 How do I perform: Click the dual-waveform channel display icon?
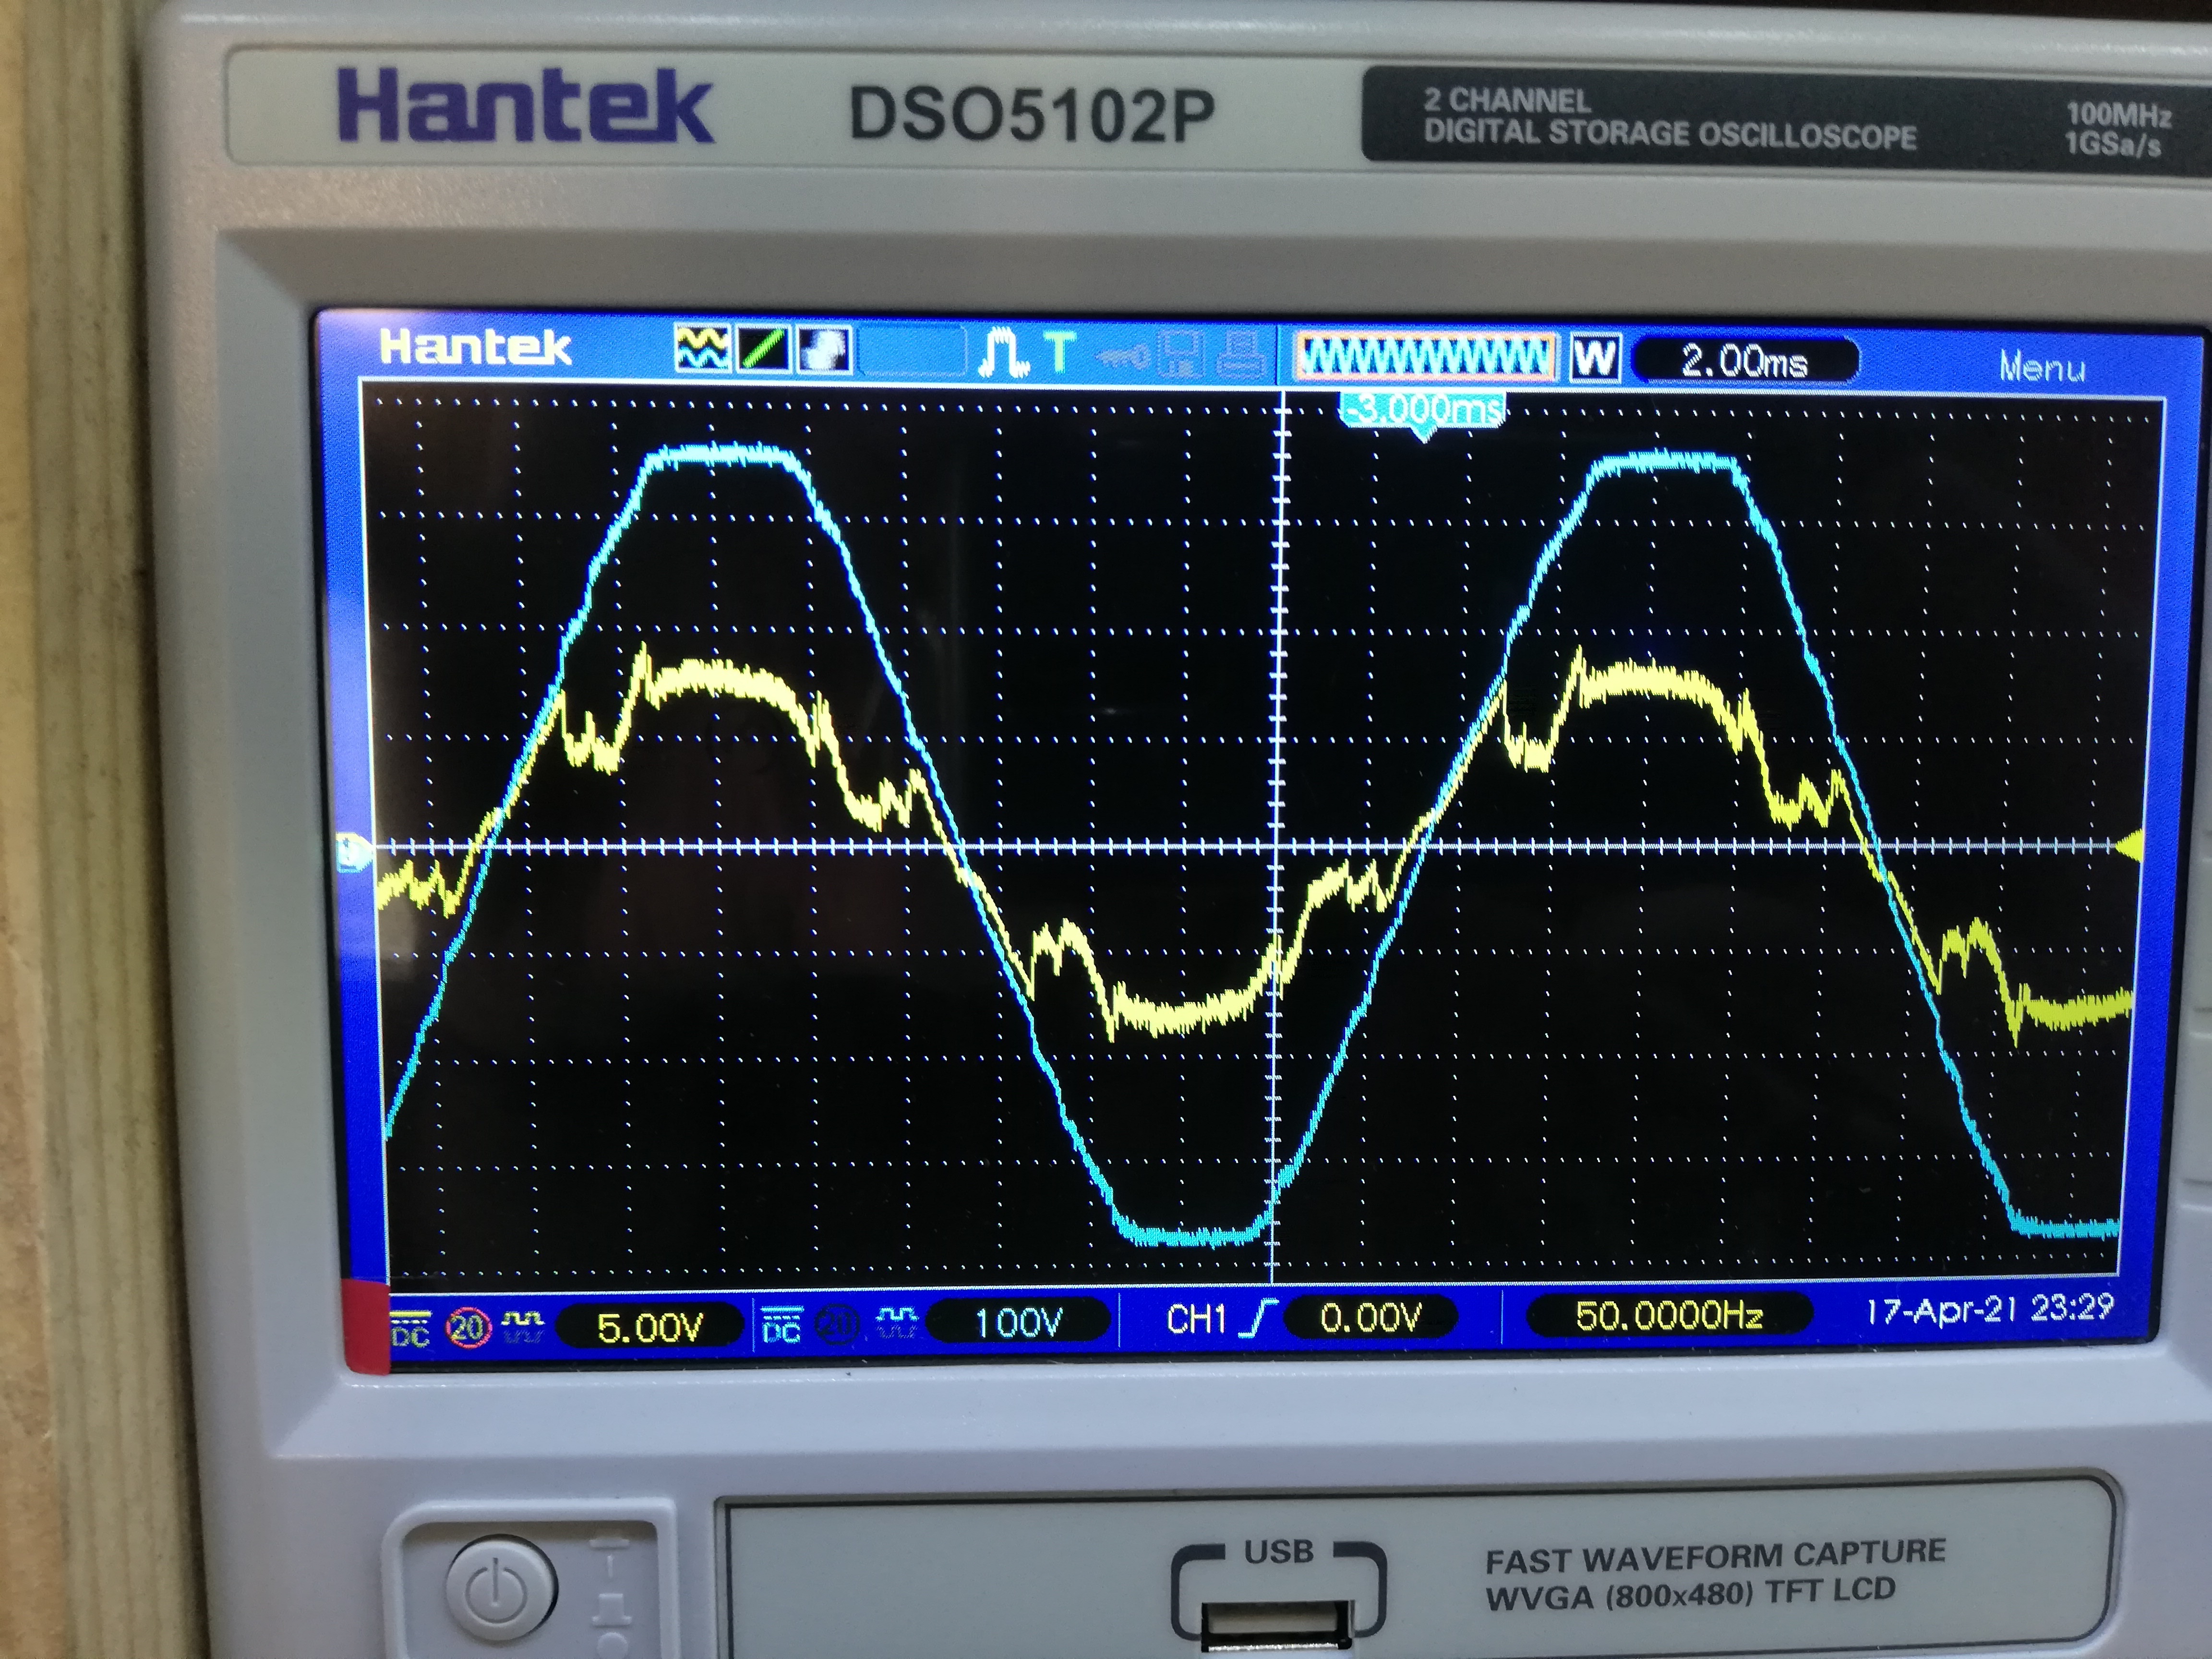[x=702, y=349]
